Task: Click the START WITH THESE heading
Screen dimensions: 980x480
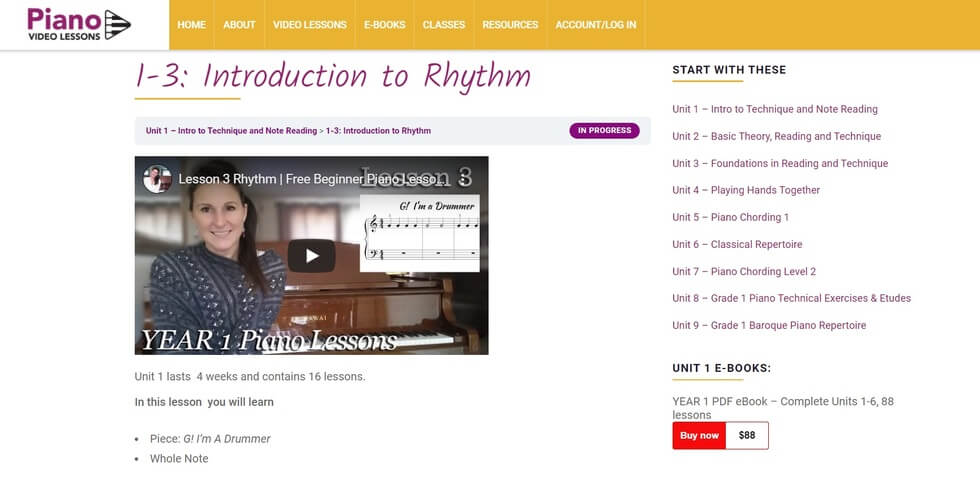Action: [x=729, y=70]
